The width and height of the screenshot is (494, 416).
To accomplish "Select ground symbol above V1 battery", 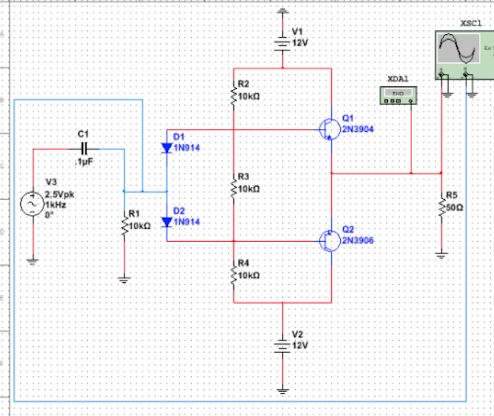I will 283,12.
